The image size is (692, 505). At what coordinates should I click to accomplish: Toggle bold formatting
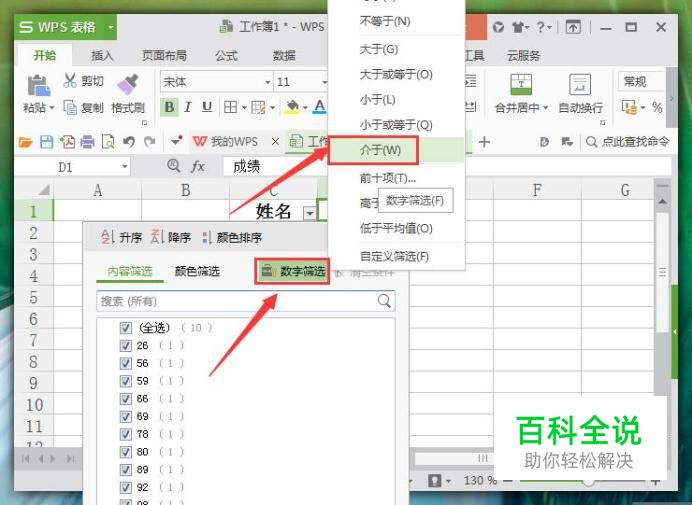click(169, 107)
